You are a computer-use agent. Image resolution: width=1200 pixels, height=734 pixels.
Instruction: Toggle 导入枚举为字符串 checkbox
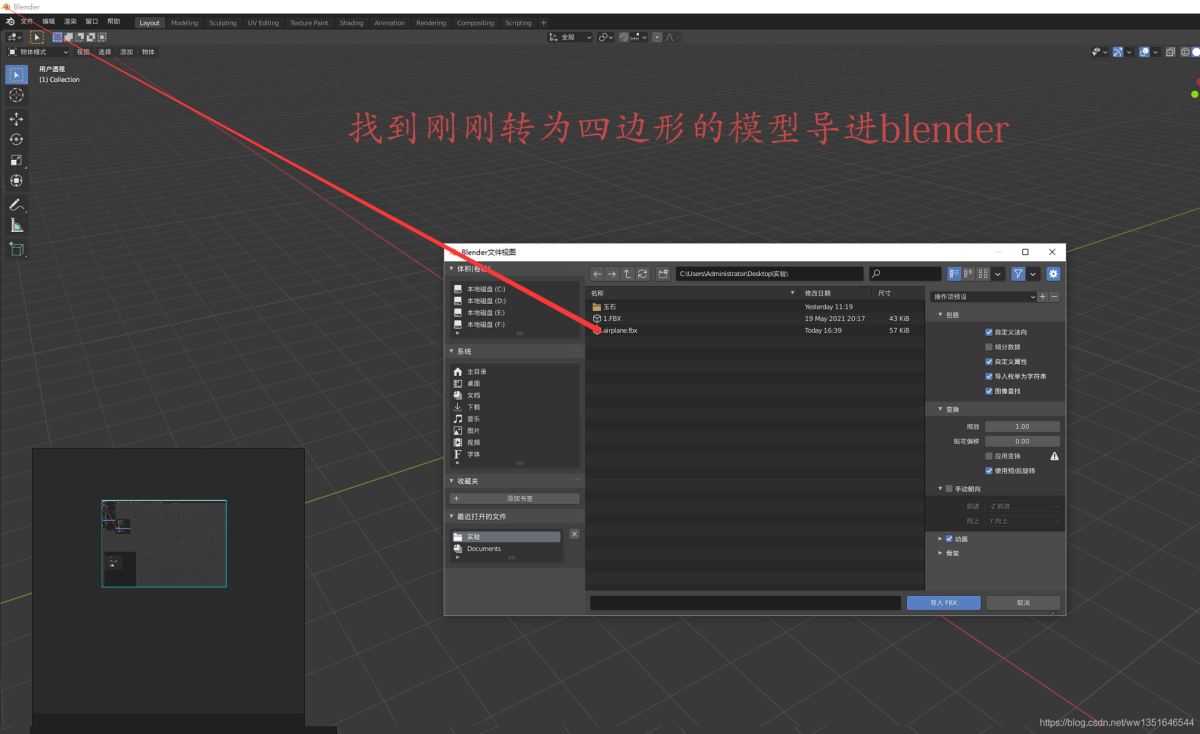point(989,377)
